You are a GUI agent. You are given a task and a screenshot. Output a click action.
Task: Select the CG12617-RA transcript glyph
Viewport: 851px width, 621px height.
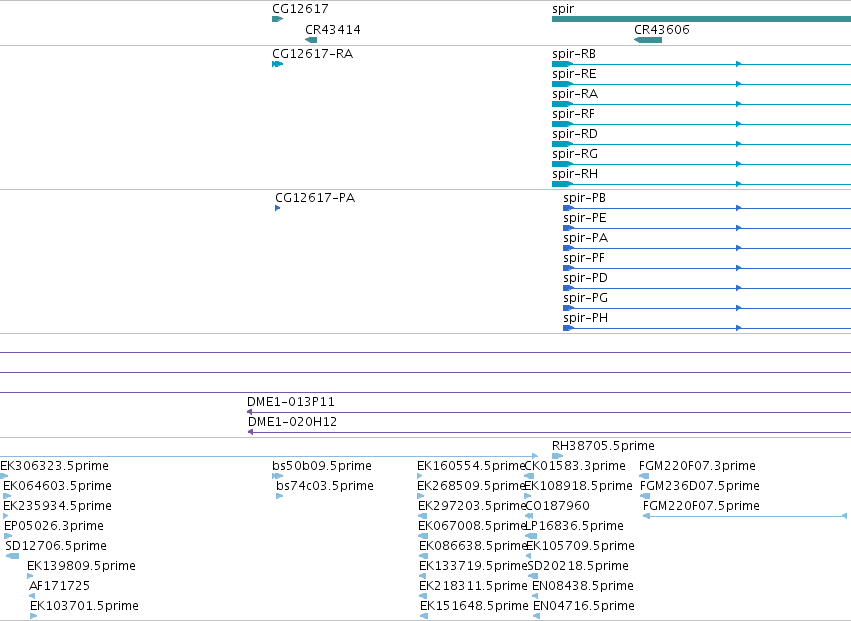tap(277, 64)
